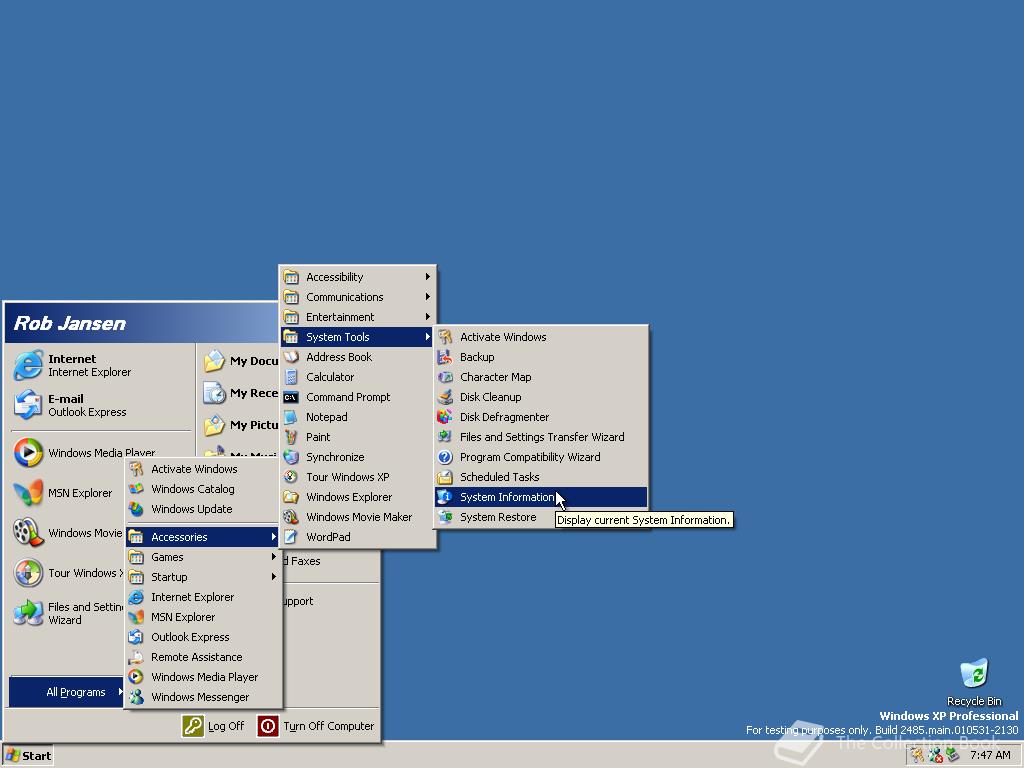Click the Notepad icon

click(291, 417)
